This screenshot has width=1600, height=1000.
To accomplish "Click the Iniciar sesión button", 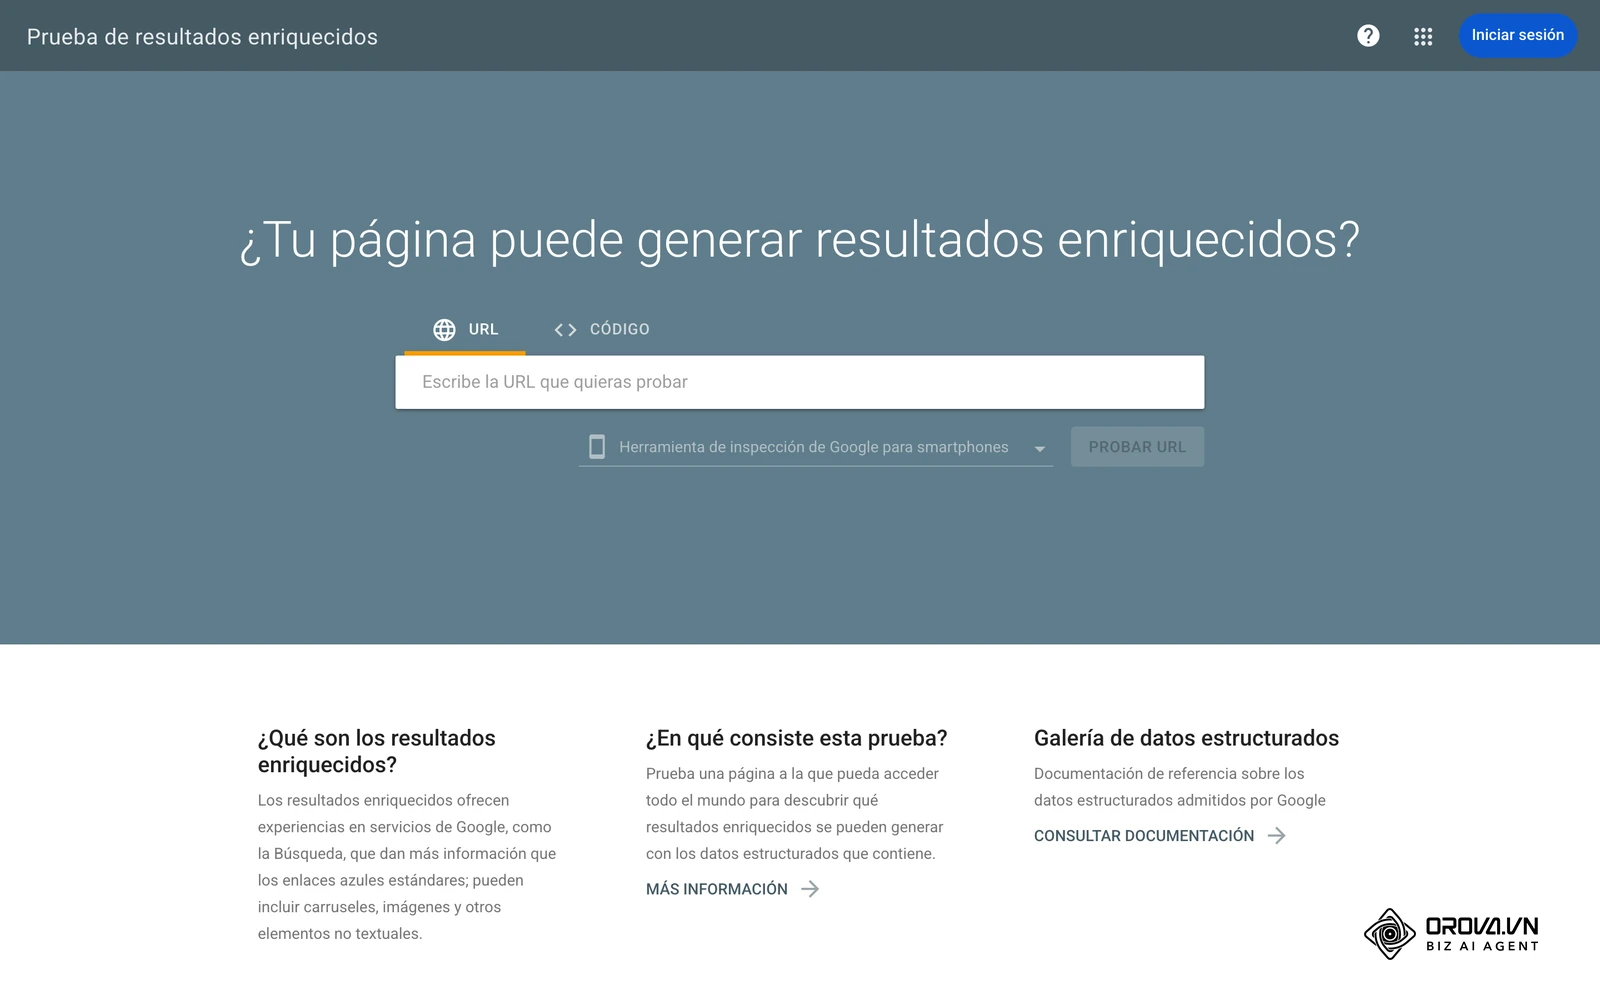I will pyautogui.click(x=1517, y=35).
